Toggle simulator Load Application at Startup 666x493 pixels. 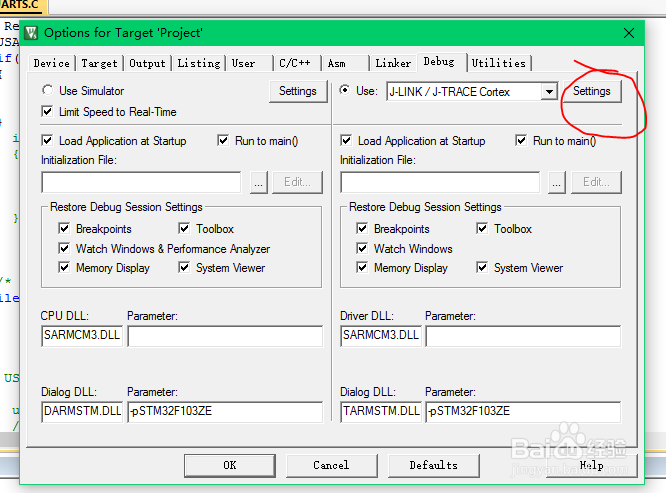tap(47, 141)
